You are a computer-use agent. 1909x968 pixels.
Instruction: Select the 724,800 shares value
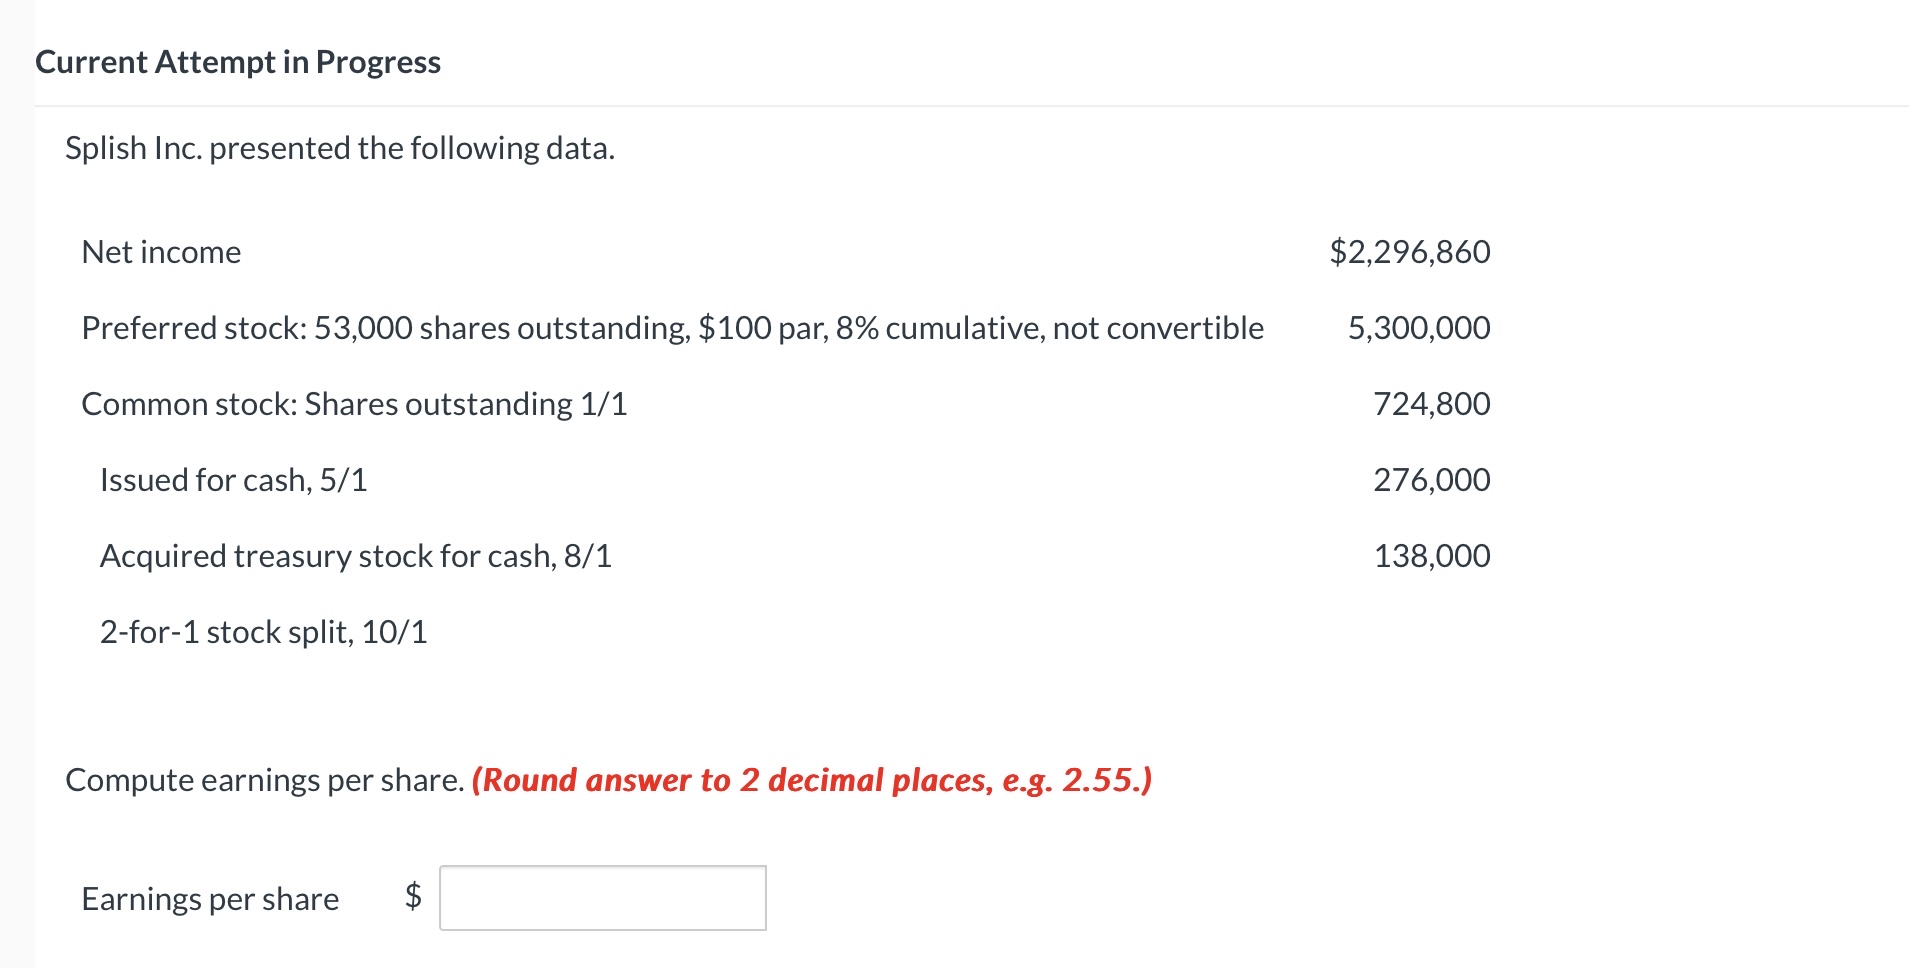click(1432, 404)
